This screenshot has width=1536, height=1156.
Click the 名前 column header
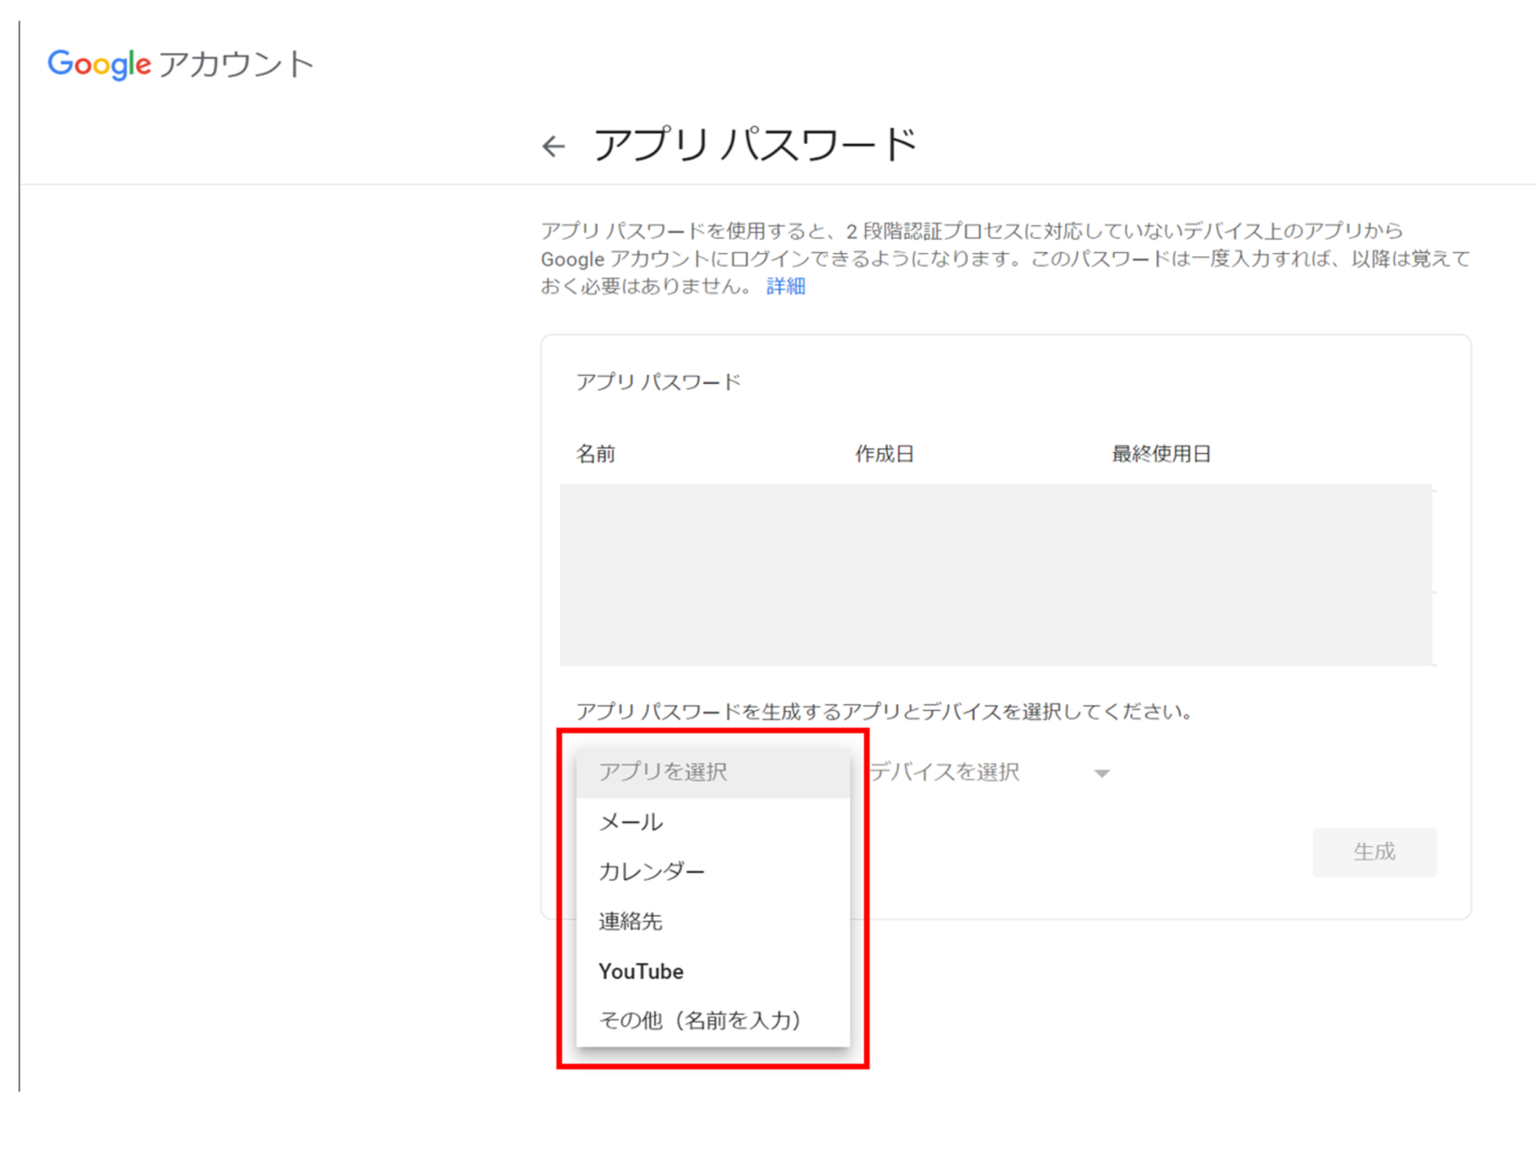[596, 454]
